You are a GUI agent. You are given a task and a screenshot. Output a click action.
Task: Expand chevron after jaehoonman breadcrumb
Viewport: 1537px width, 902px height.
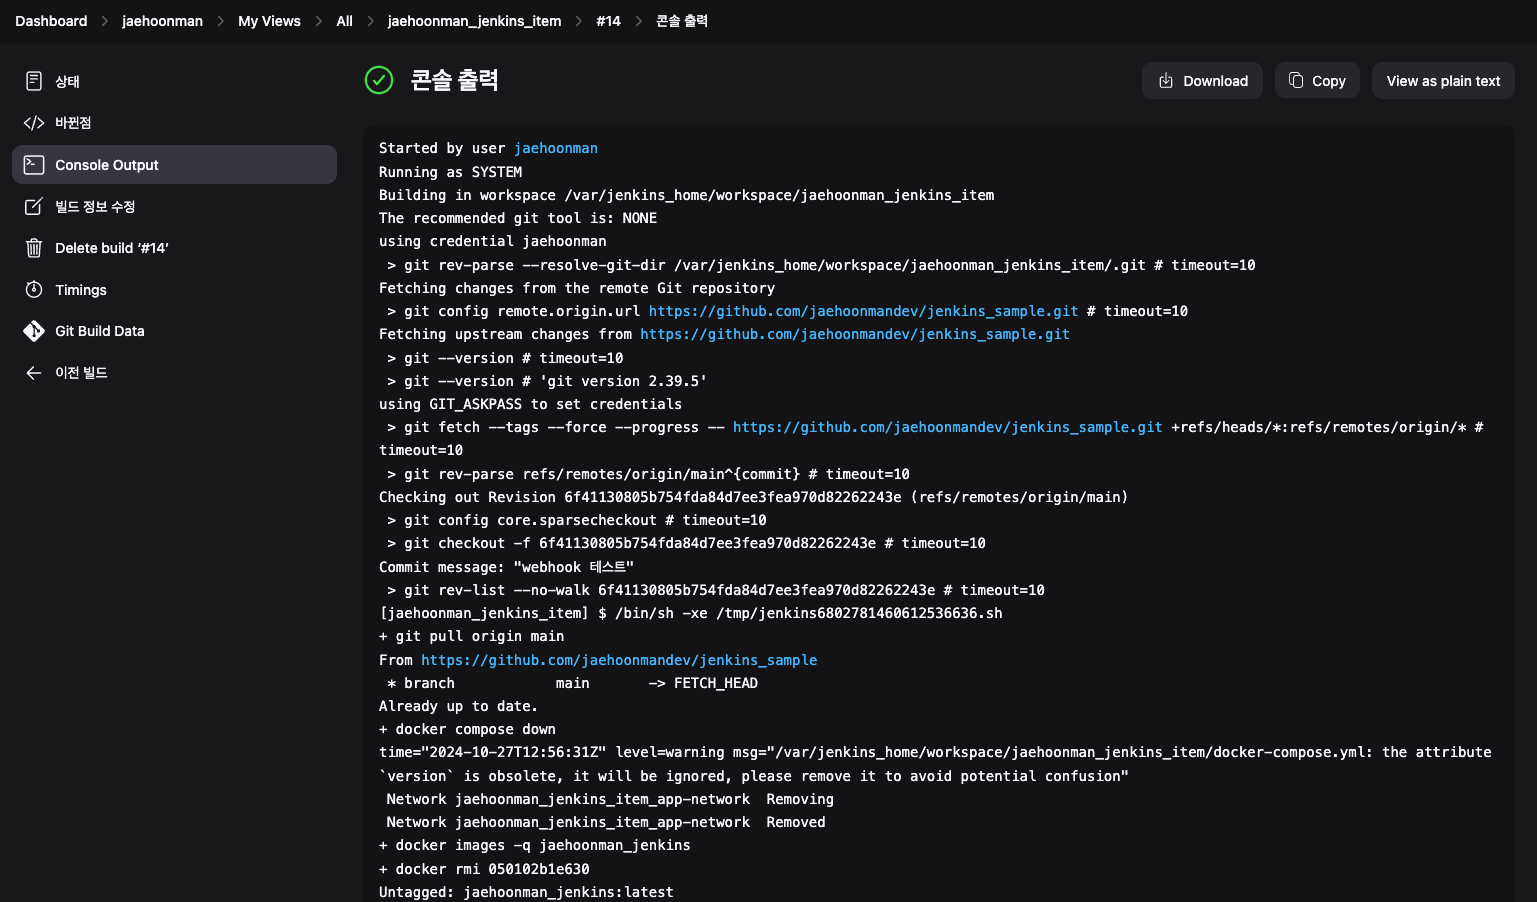click(x=220, y=21)
